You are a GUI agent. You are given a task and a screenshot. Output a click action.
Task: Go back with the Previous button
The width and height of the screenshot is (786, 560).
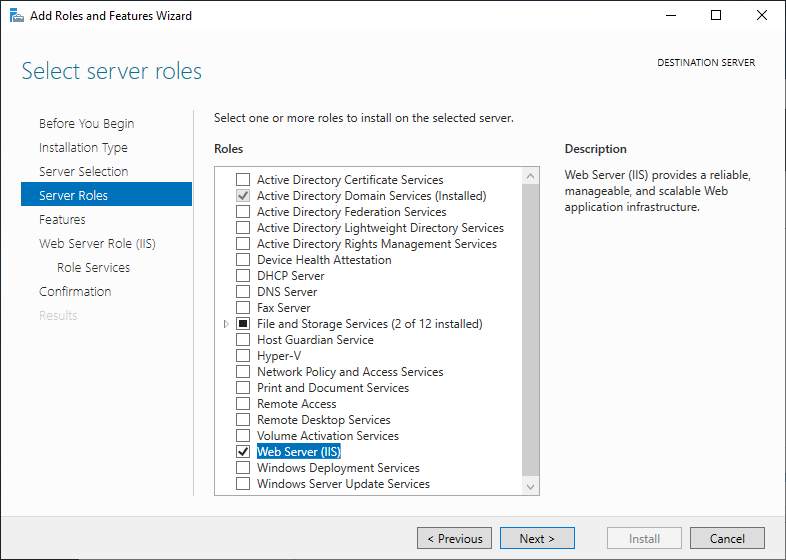454,539
